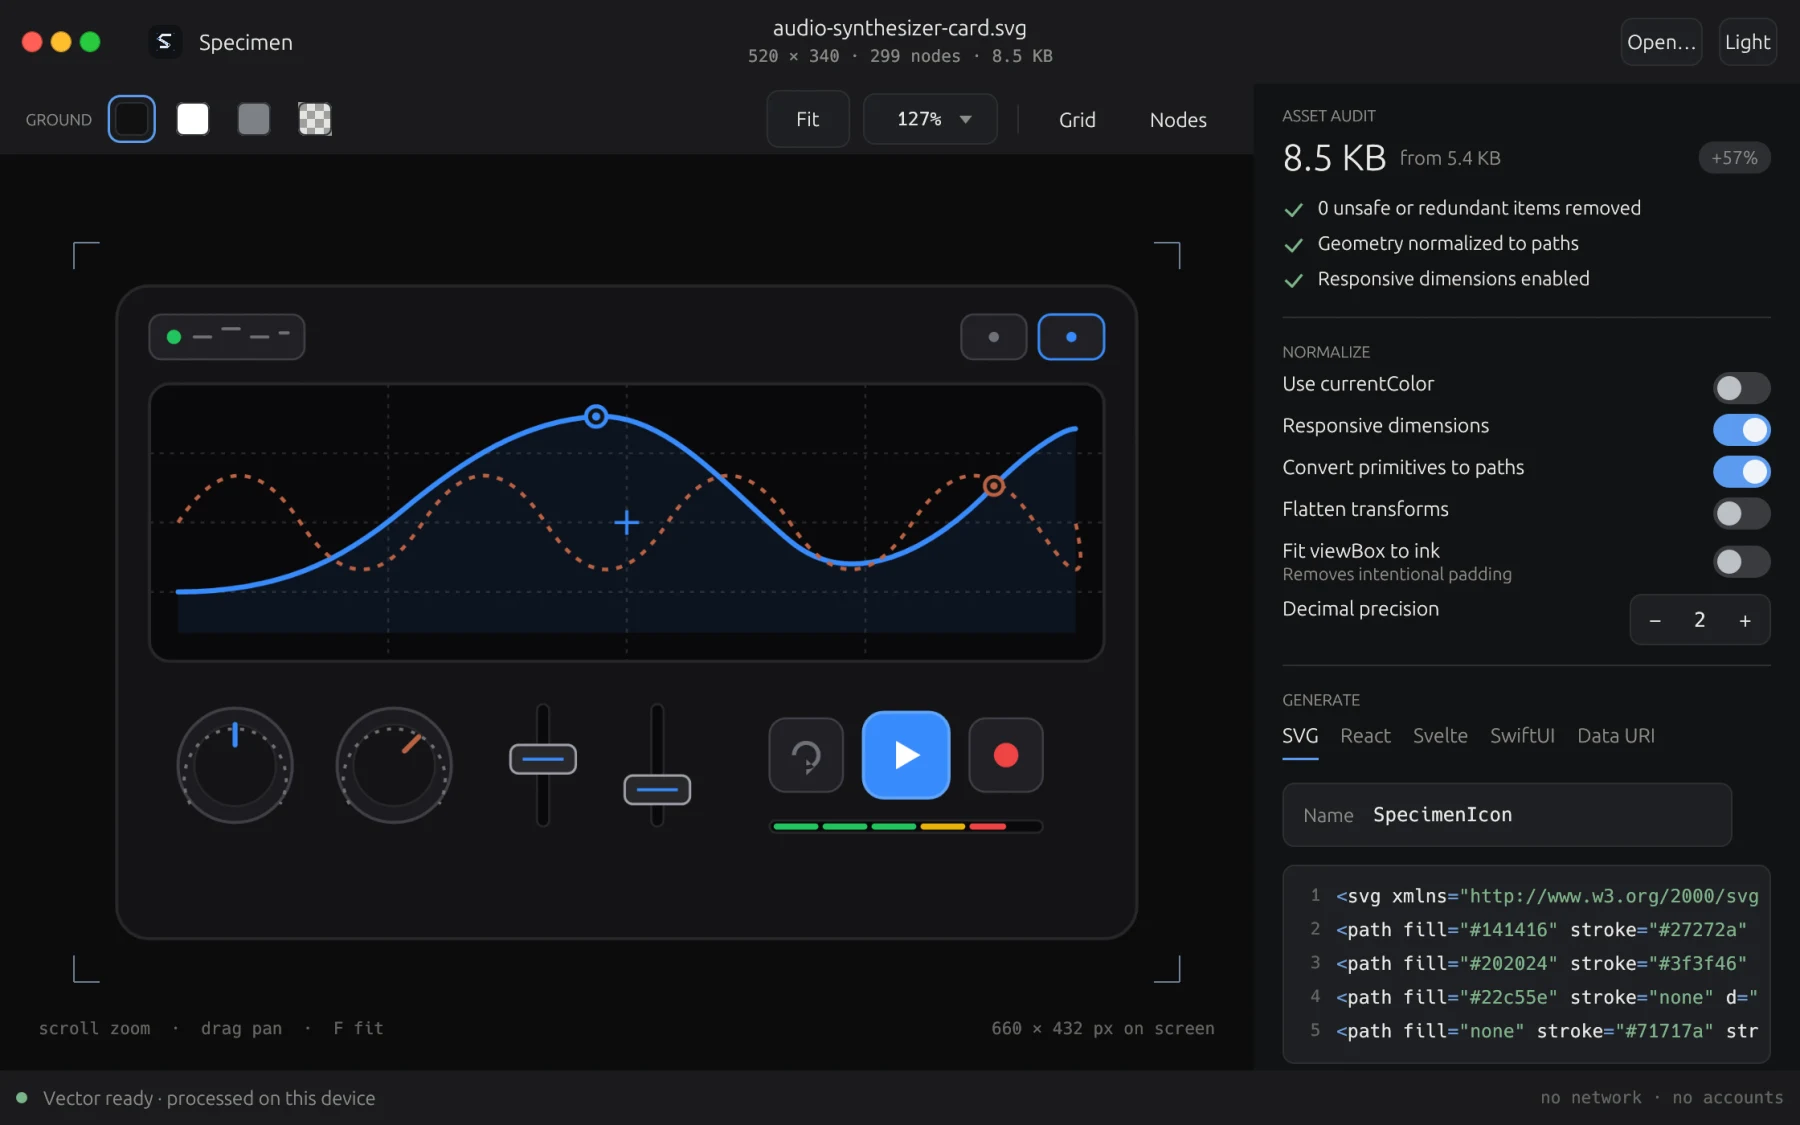Click the left blue dial knob

coord(235,765)
